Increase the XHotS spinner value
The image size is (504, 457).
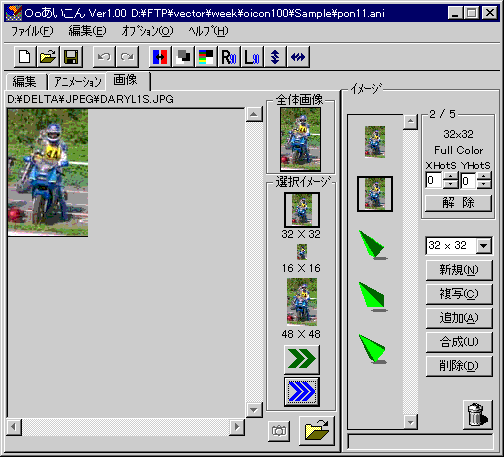(450, 176)
